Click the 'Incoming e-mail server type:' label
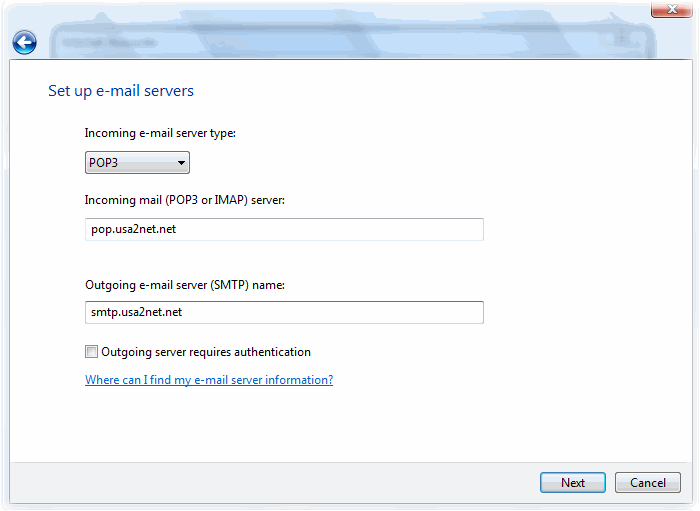 coord(160,133)
